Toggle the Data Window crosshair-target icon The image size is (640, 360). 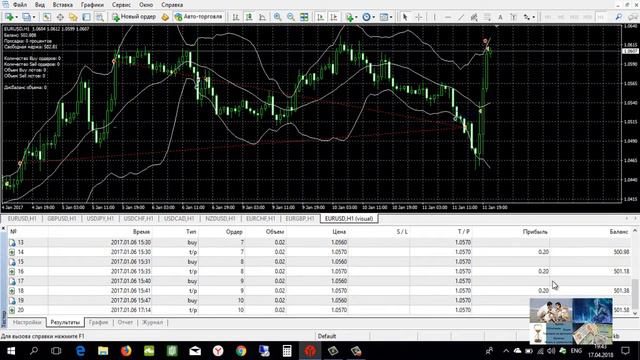pyautogui.click(x=60, y=17)
